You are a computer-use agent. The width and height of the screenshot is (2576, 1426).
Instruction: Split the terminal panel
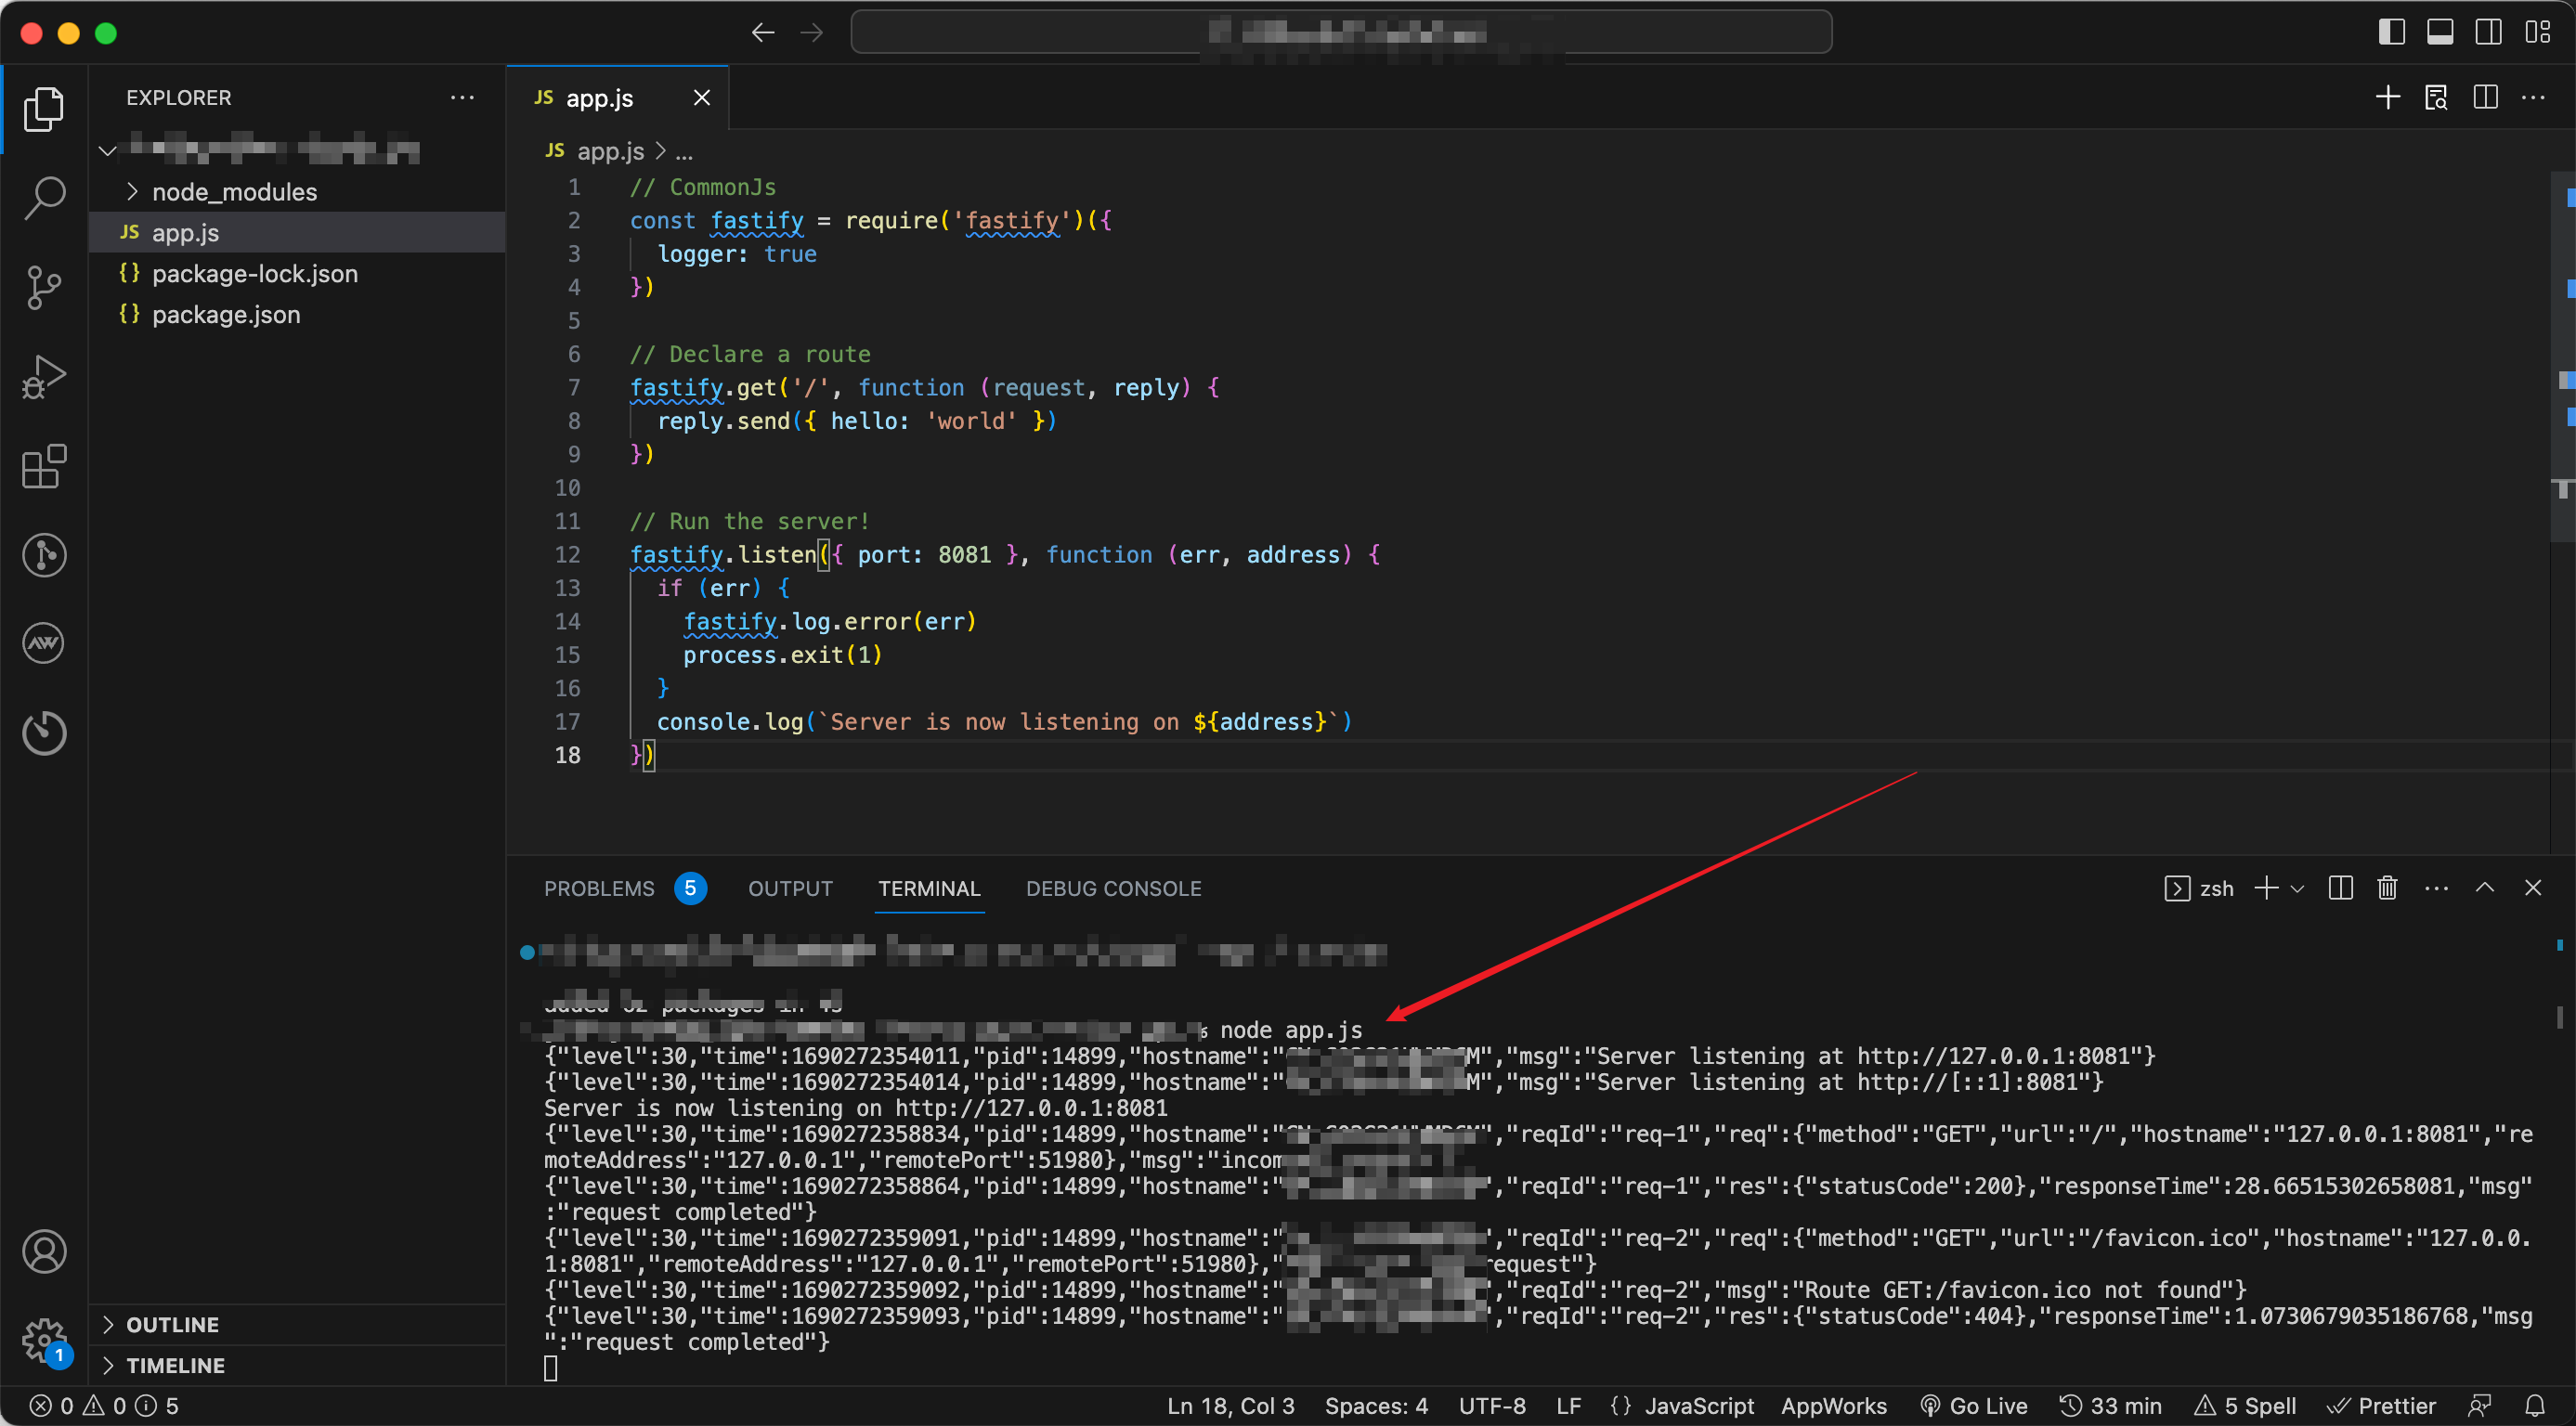point(2340,888)
